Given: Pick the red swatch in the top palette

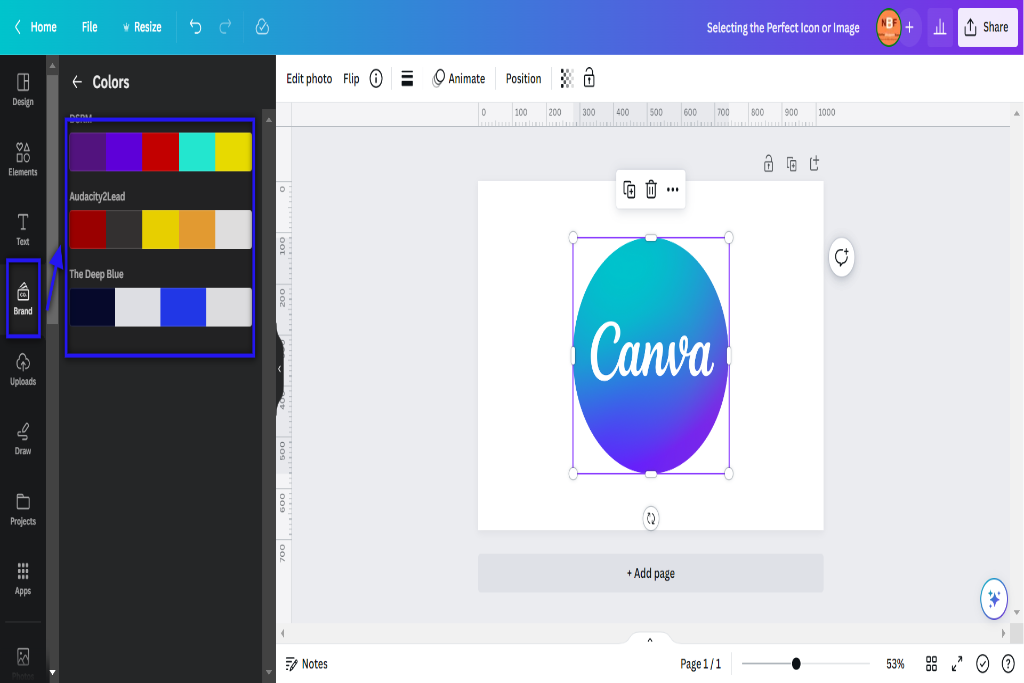Looking at the screenshot, I should 161,151.
